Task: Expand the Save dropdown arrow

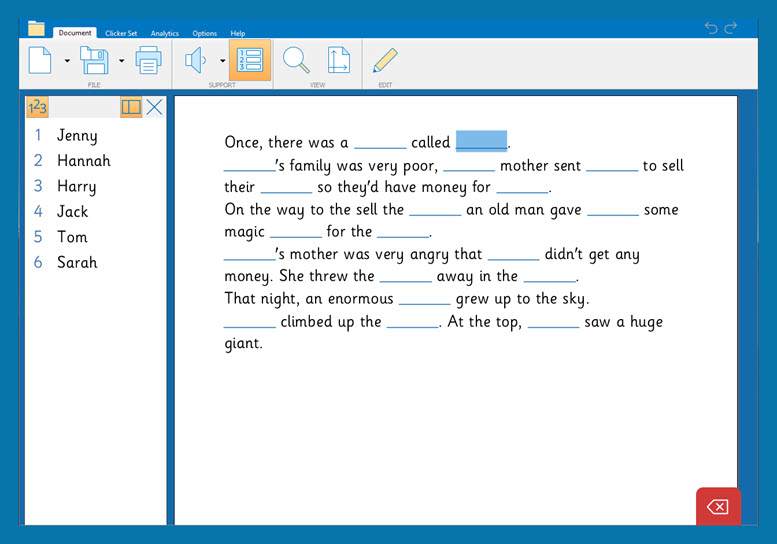Action: click(121, 61)
